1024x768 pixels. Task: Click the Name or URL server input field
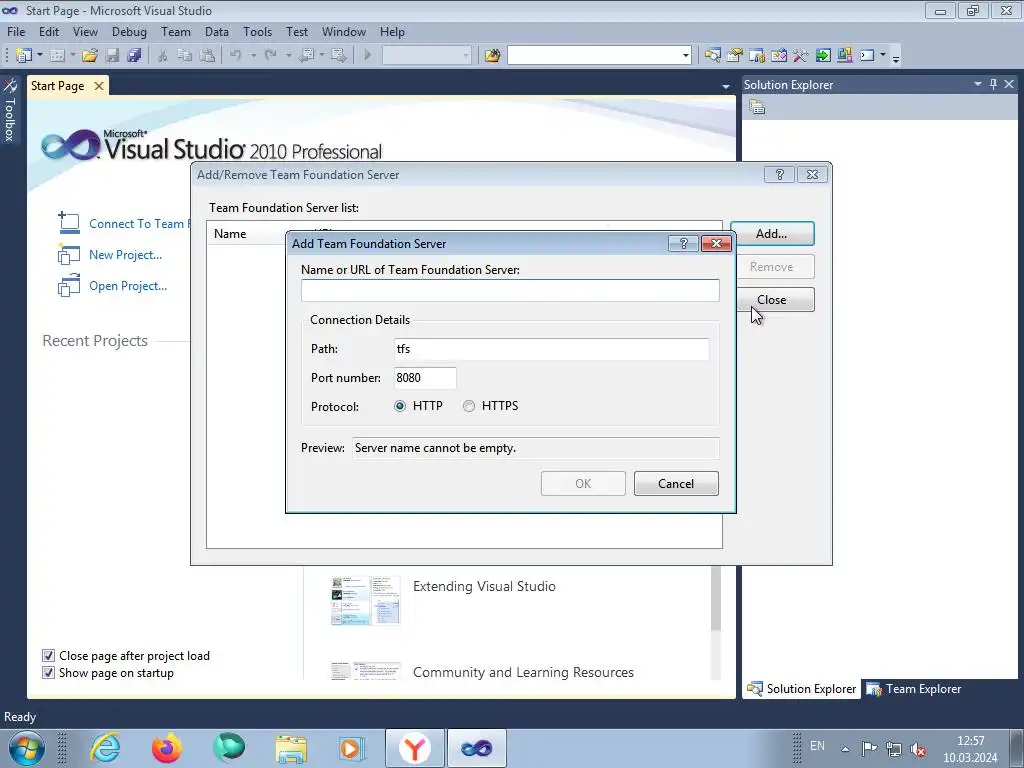click(510, 291)
